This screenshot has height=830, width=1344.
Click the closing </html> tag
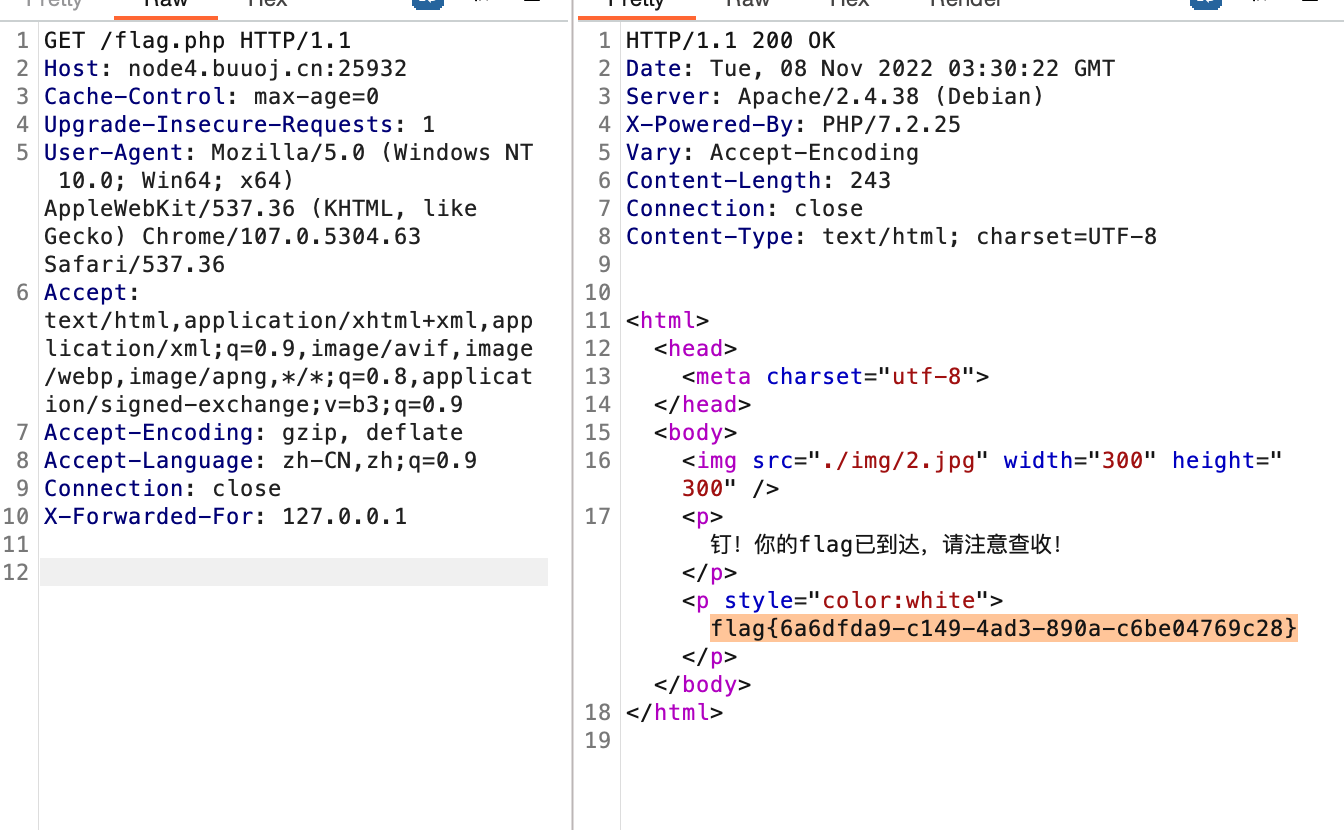point(674,713)
